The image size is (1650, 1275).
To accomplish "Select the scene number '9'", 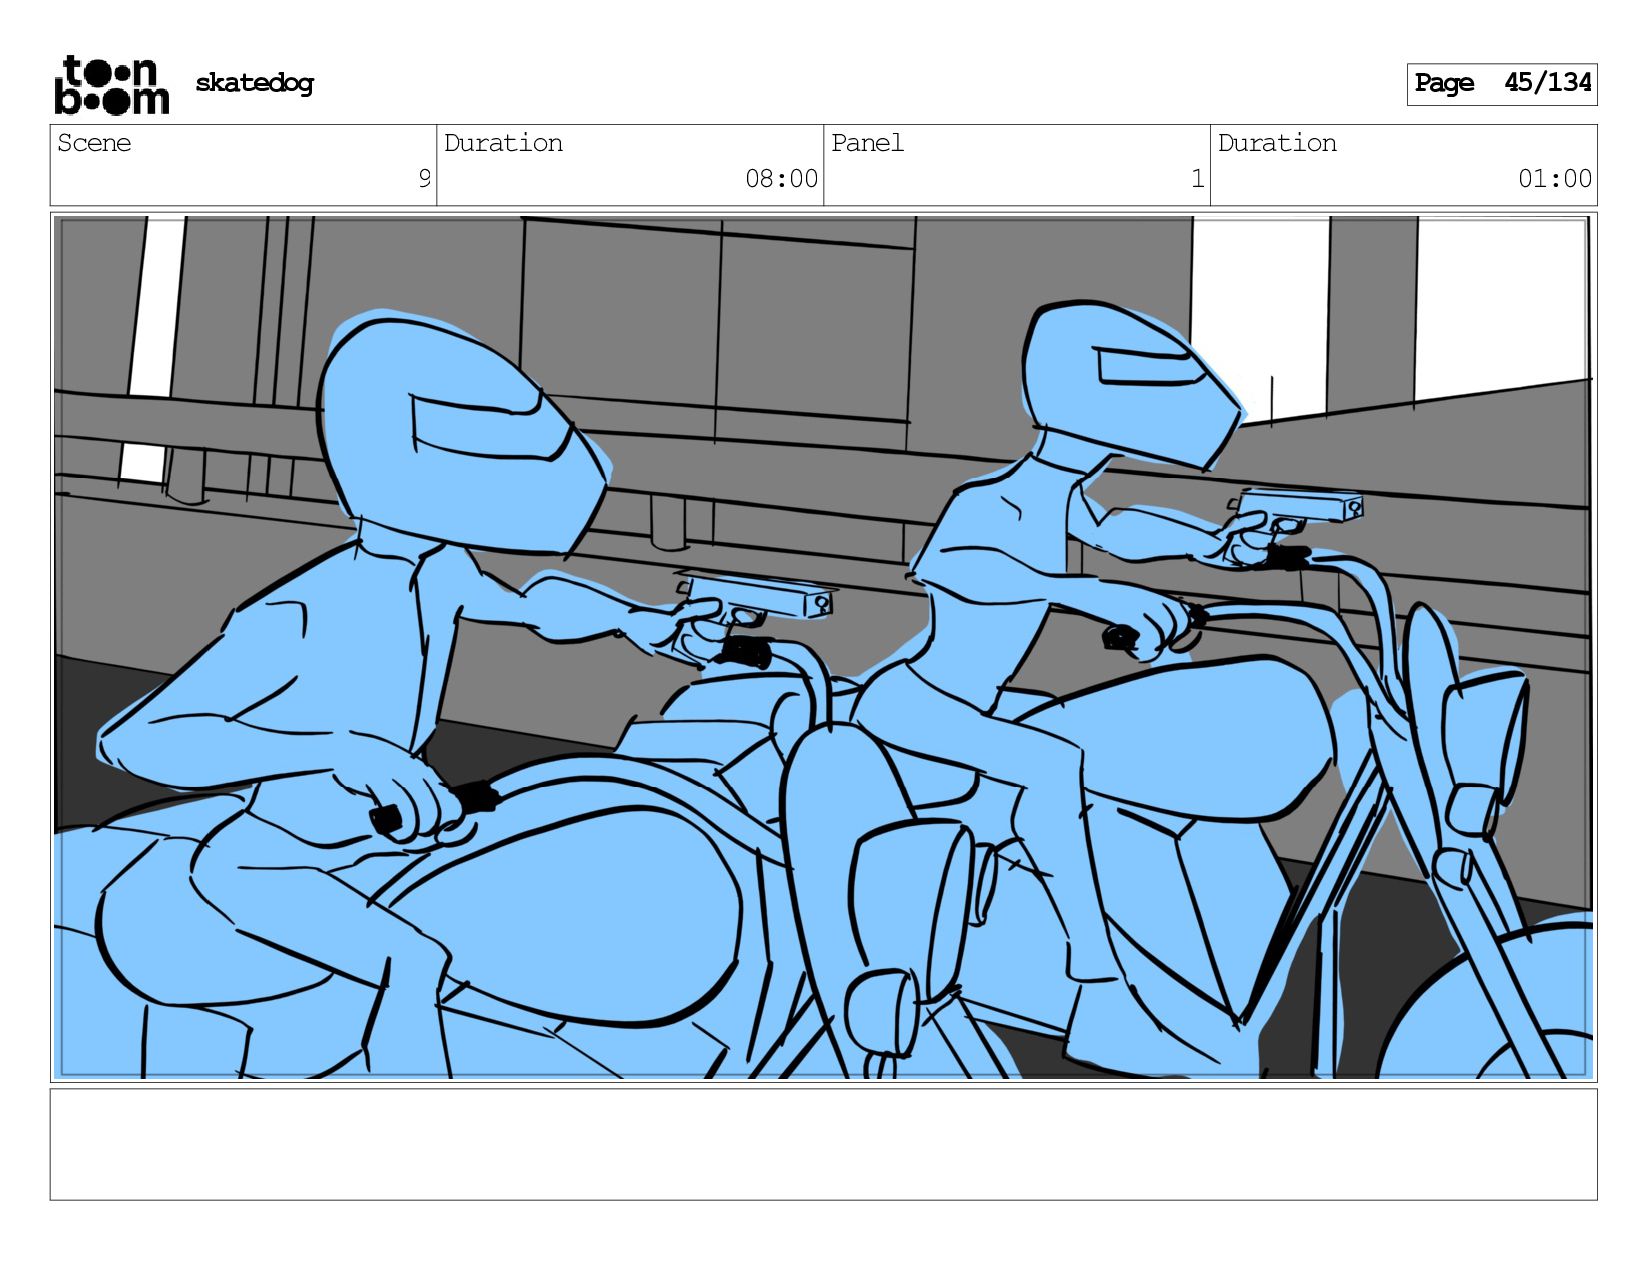I will click(x=424, y=179).
